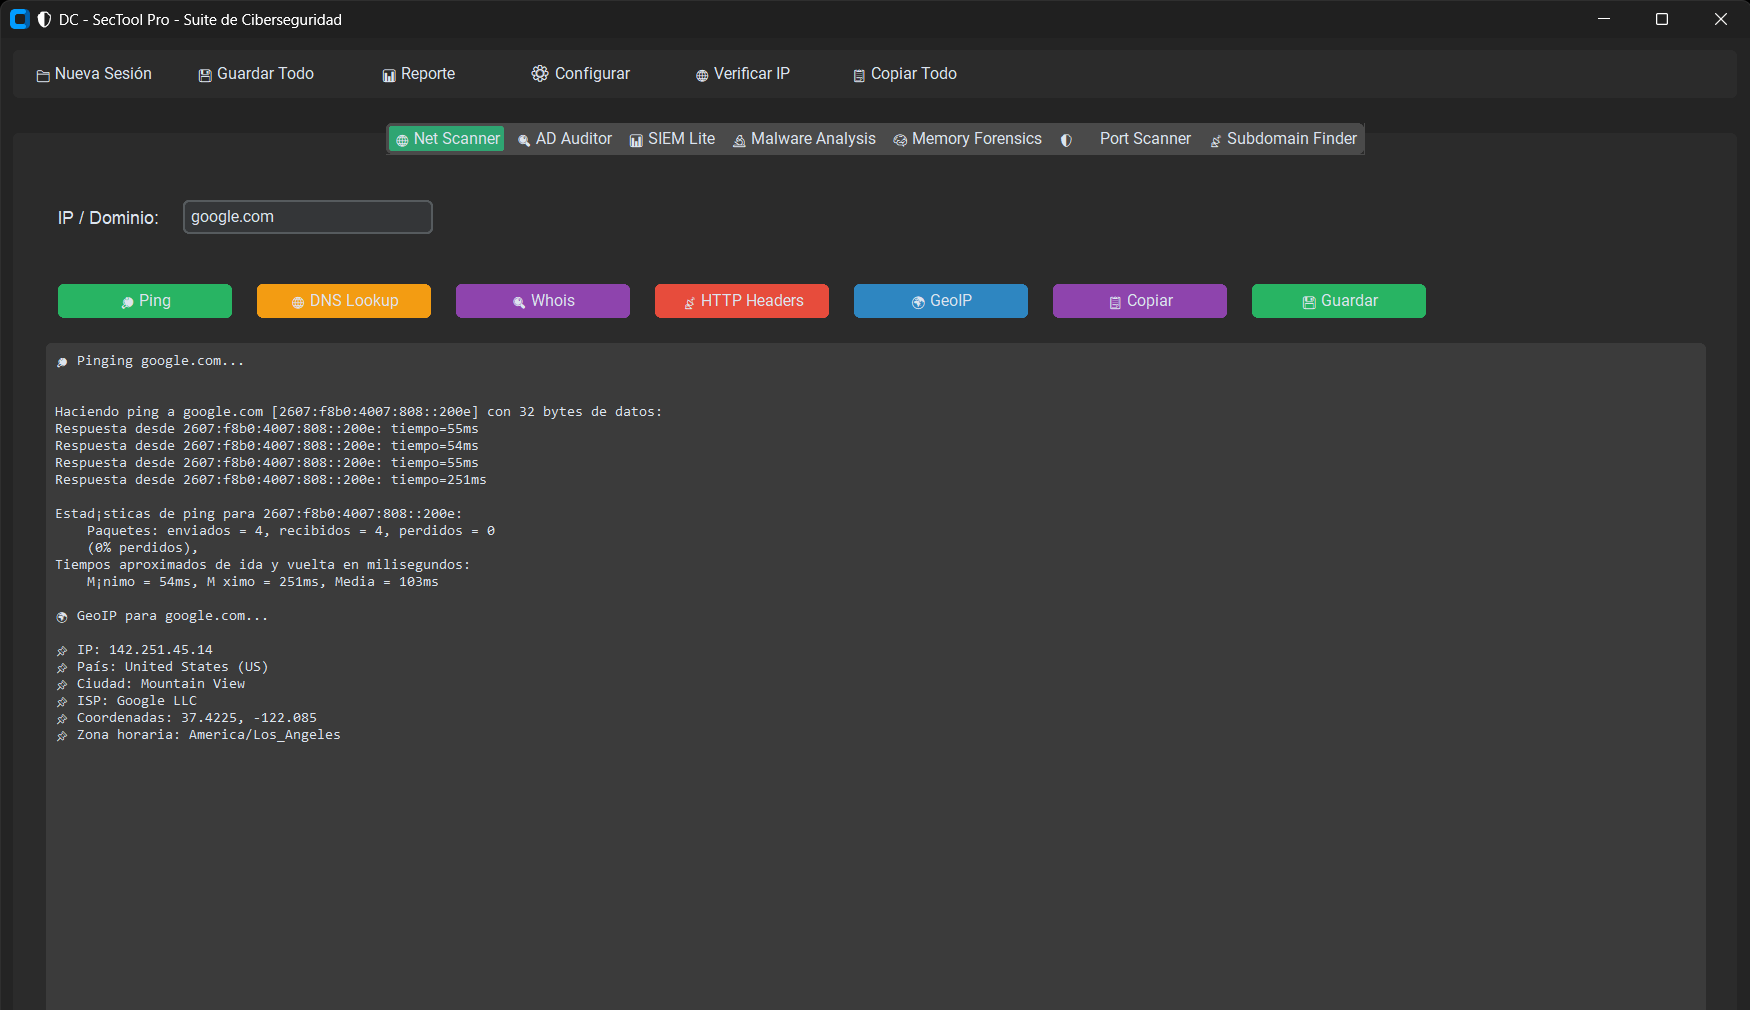Fetch HTTP Headers with the red button
Viewport: 1750px width, 1010px height.
coord(742,301)
